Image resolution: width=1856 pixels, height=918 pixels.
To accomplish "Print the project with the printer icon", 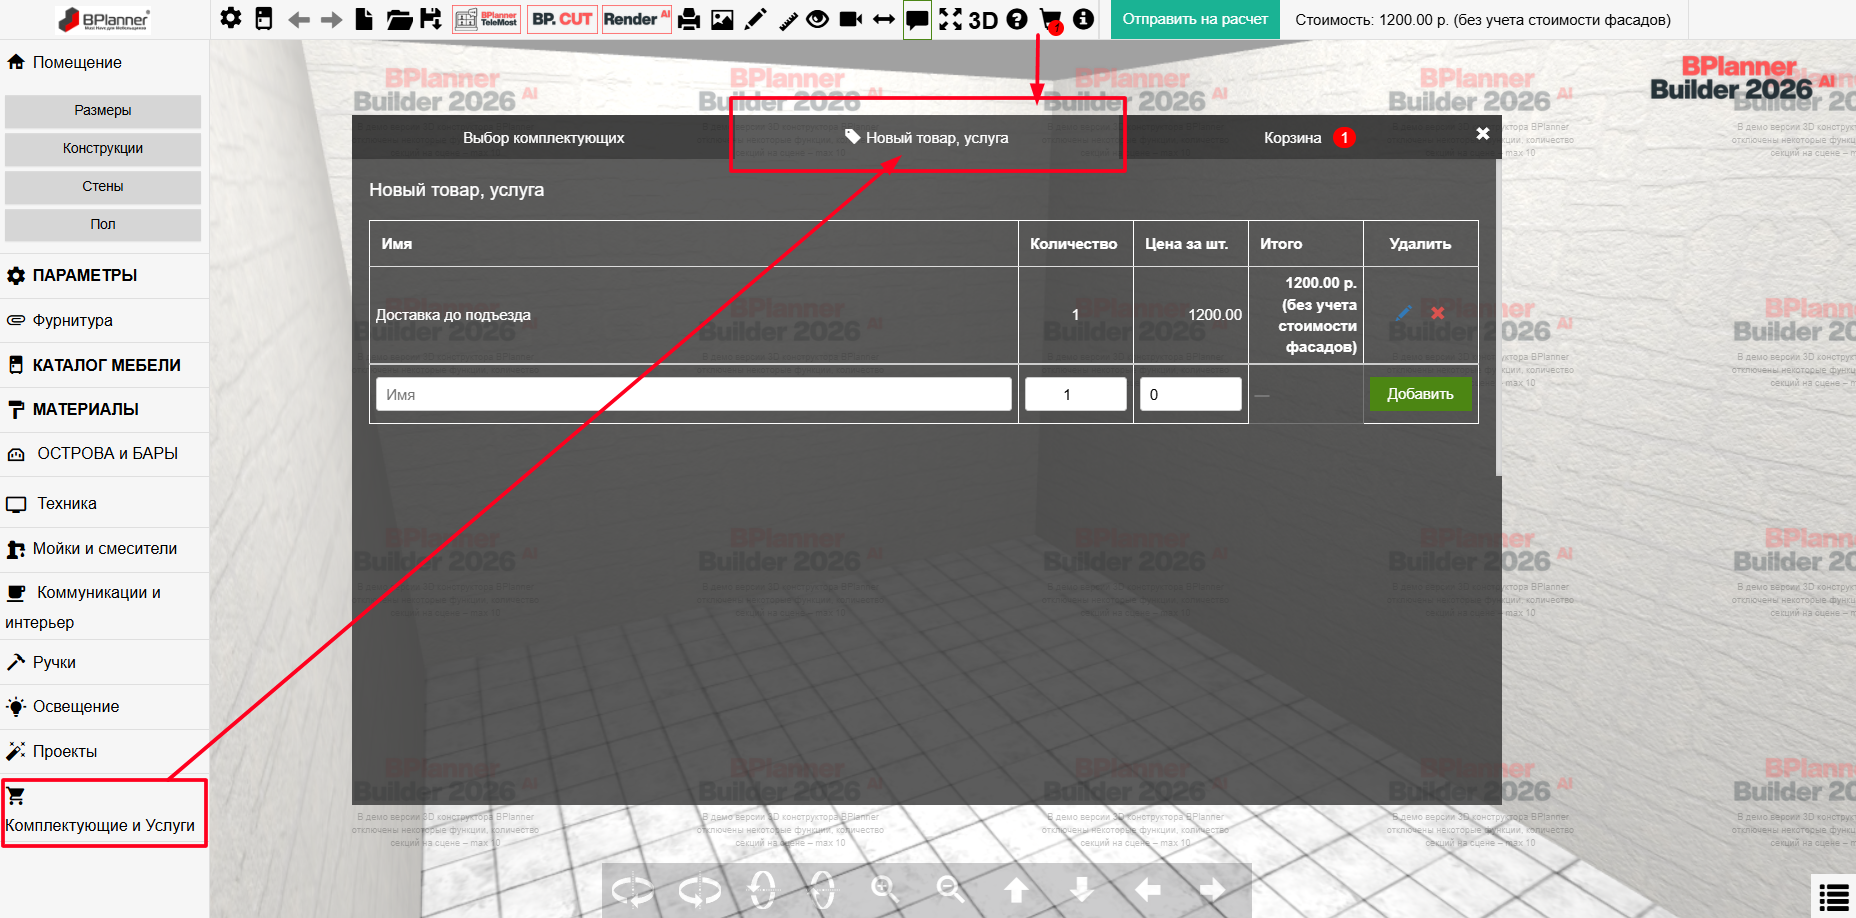I will coord(689,19).
